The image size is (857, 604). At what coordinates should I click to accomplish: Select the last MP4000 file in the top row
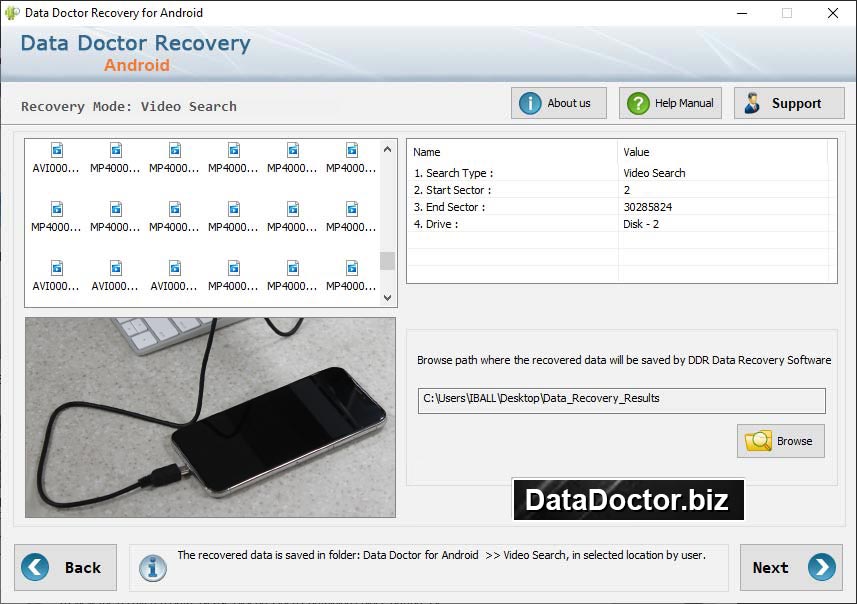point(351,157)
